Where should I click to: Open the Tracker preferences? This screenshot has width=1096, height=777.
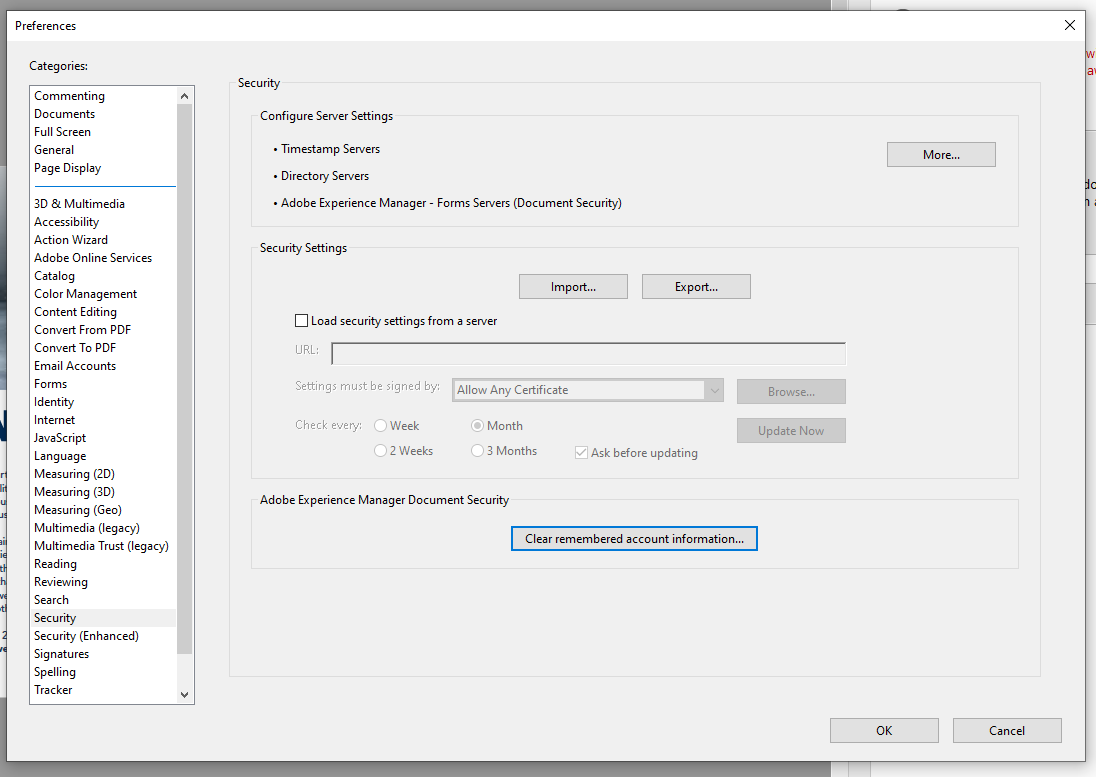[x=53, y=689]
